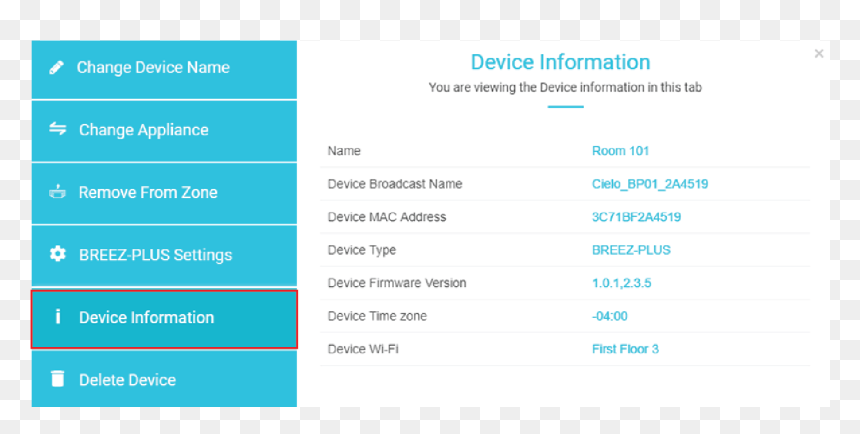Click the Device Broadcast Name label

395,184
